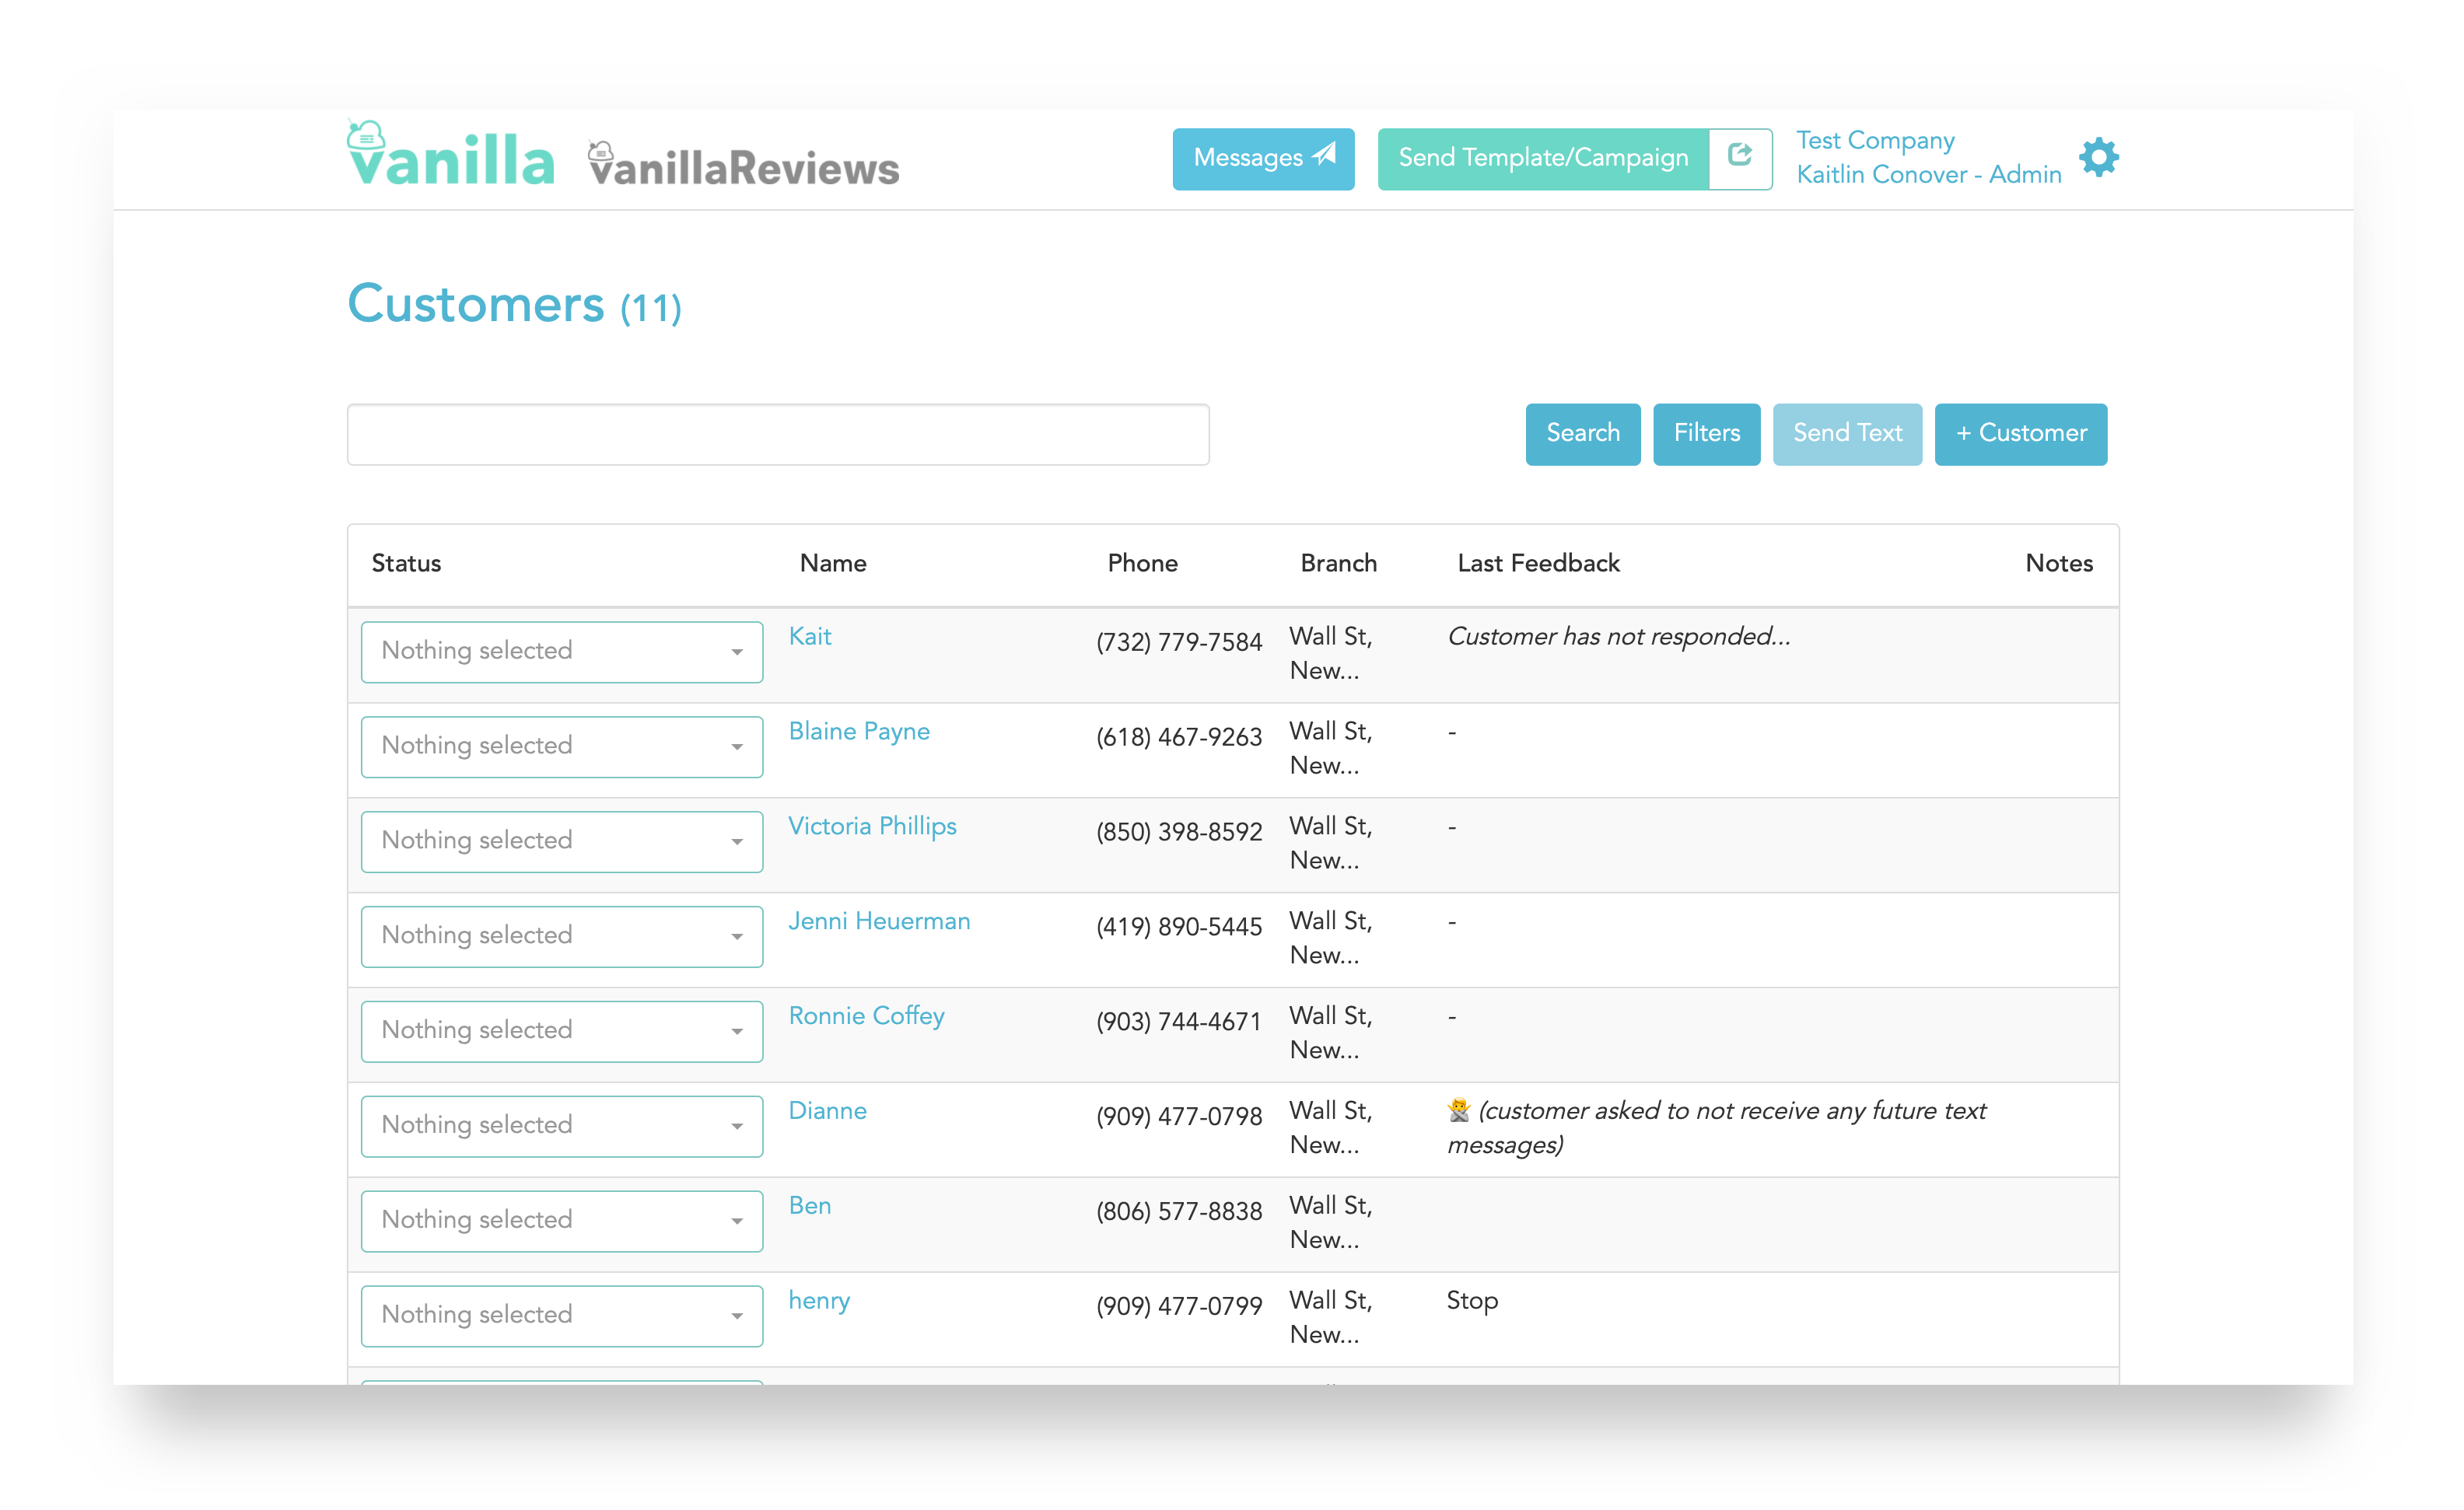Open Victoria Phillips' customer profile
This screenshot has height=1510, width=2464.
pyautogui.click(x=872, y=826)
